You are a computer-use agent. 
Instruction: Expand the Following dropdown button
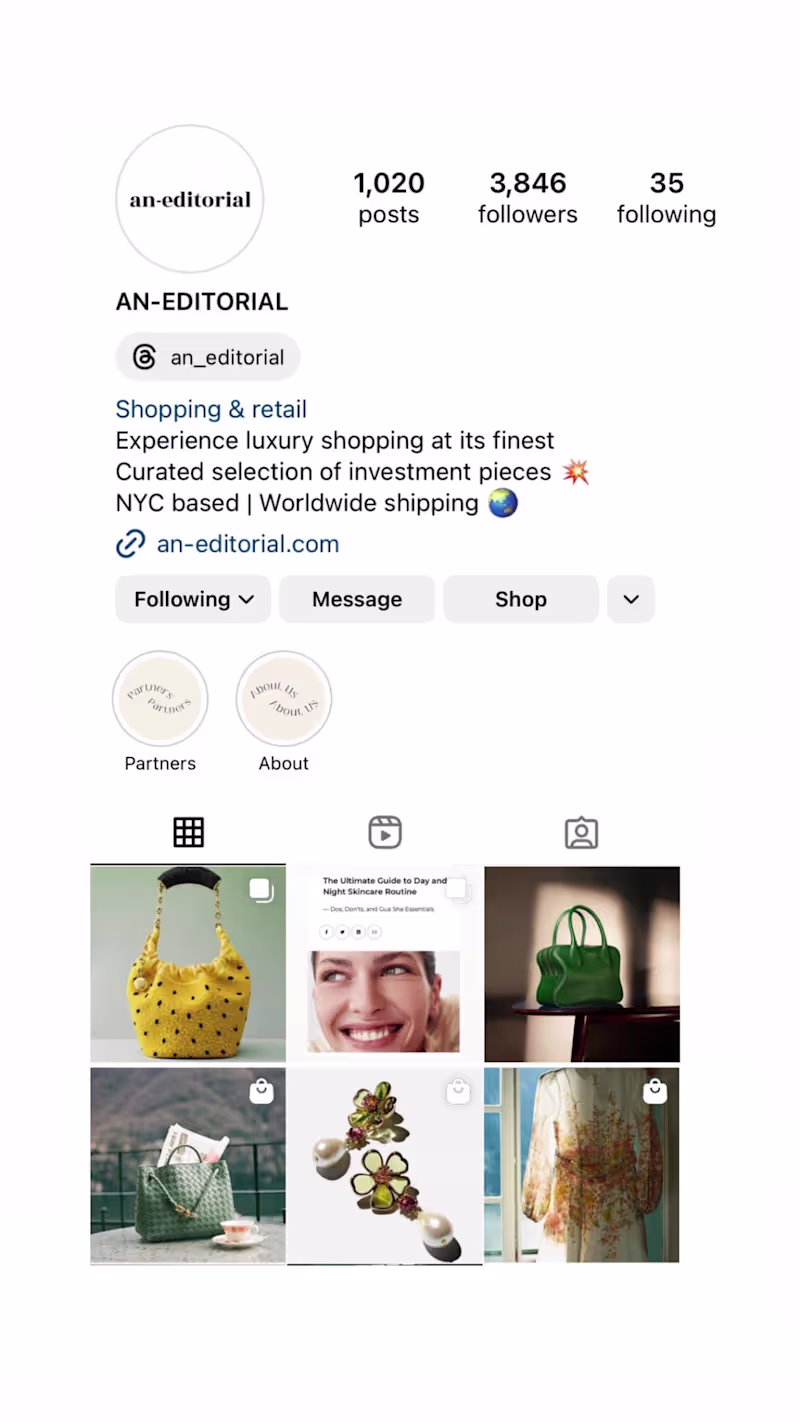coord(193,599)
